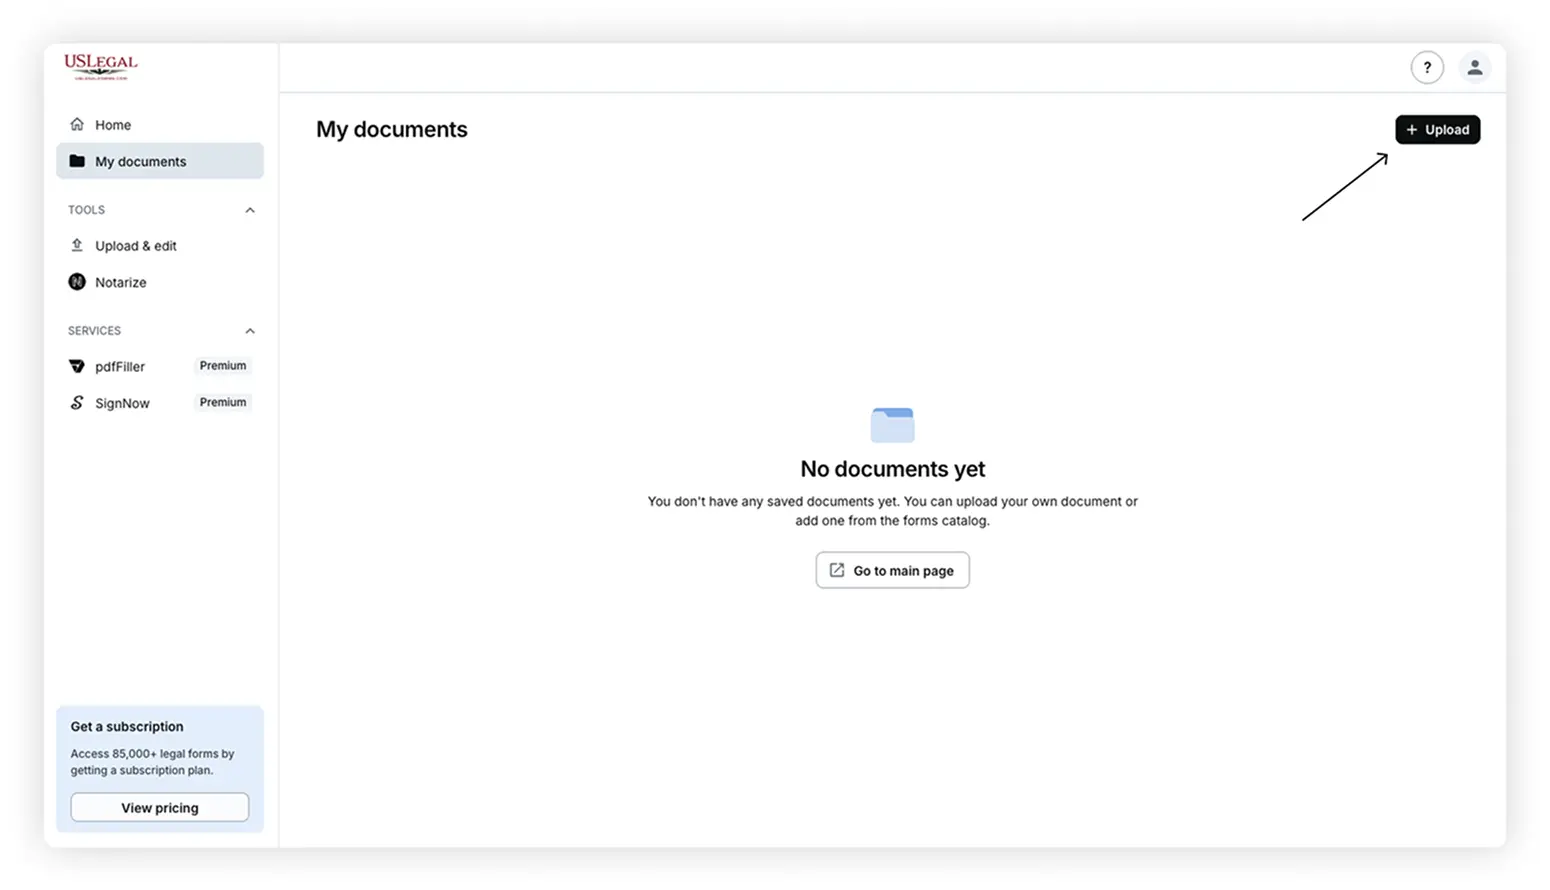Select the Notarize tool
1550x890 pixels.
click(120, 282)
